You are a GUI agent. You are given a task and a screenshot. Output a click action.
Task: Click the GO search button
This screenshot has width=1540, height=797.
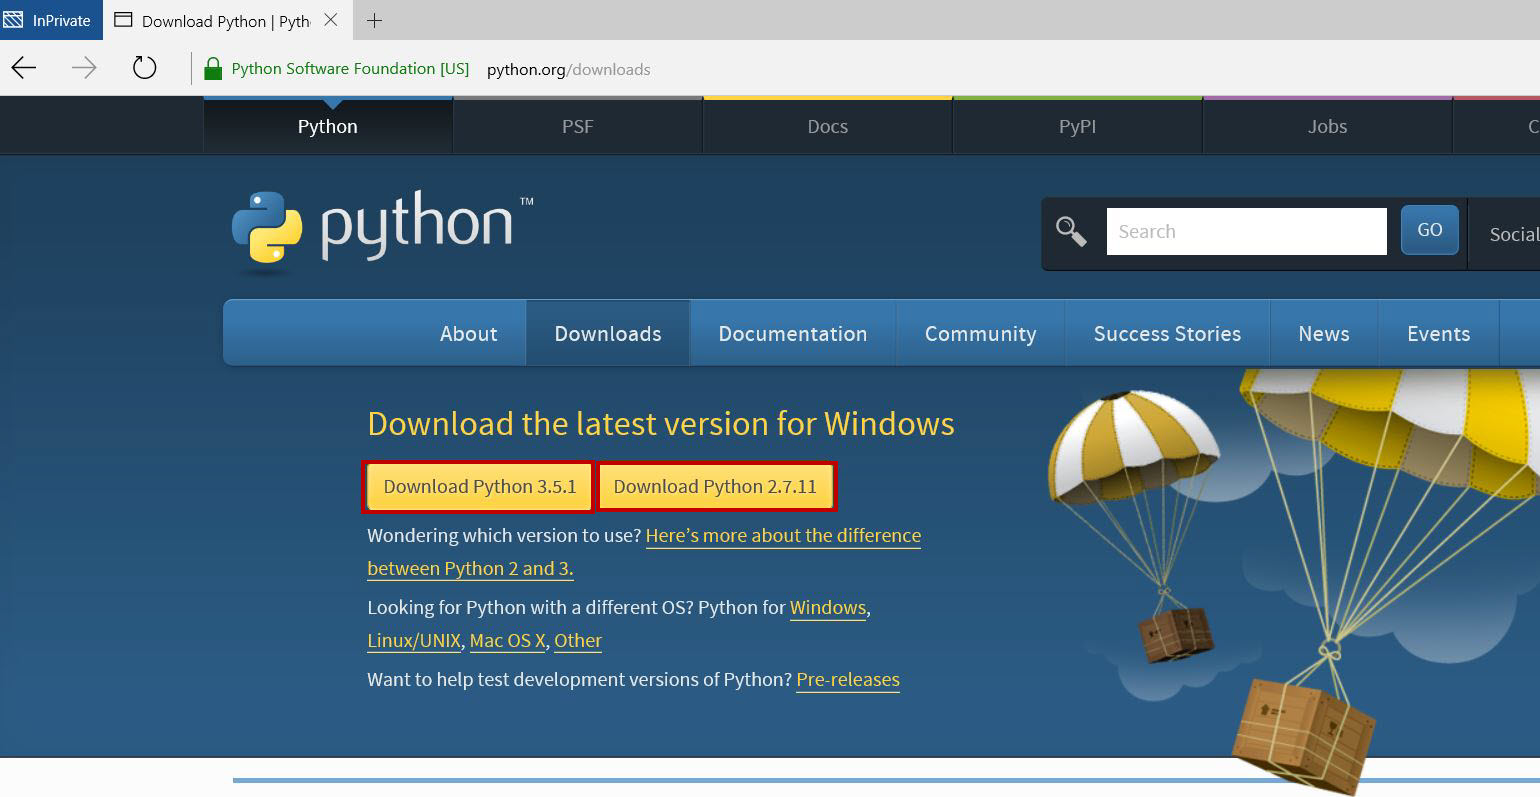point(1430,230)
